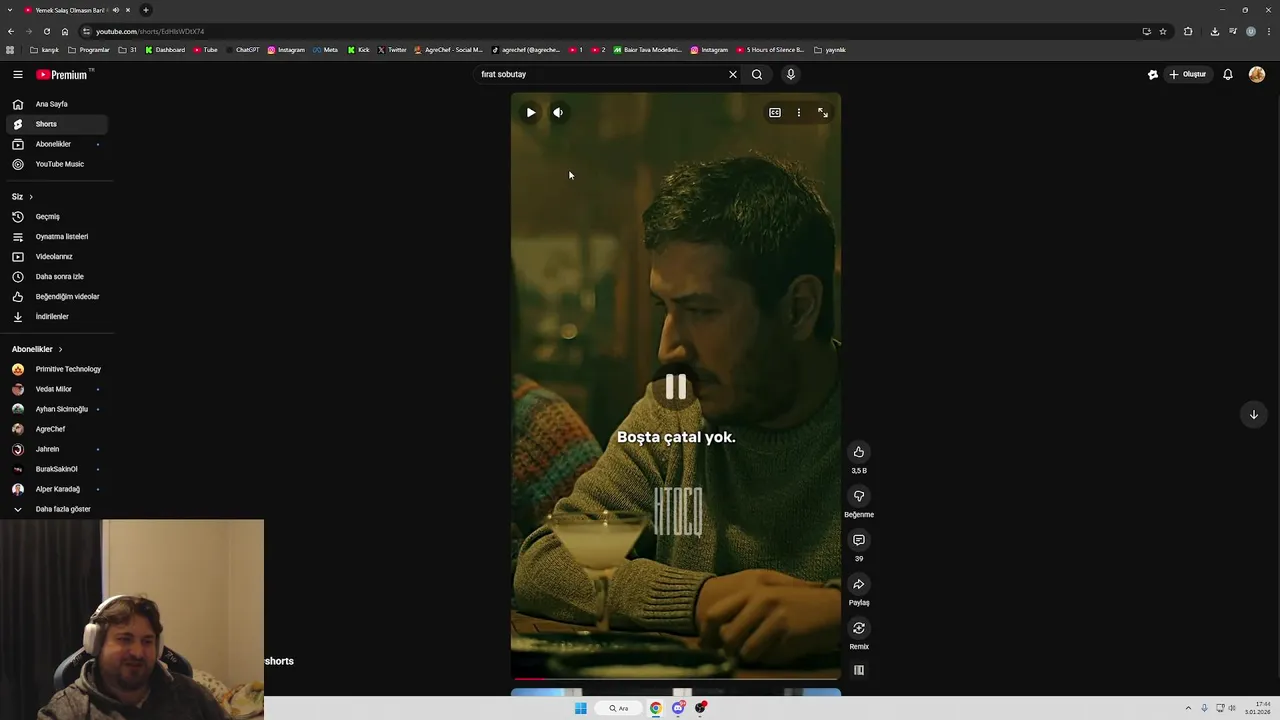Open Chrome from the taskbar
1280x720 pixels.
click(655, 708)
